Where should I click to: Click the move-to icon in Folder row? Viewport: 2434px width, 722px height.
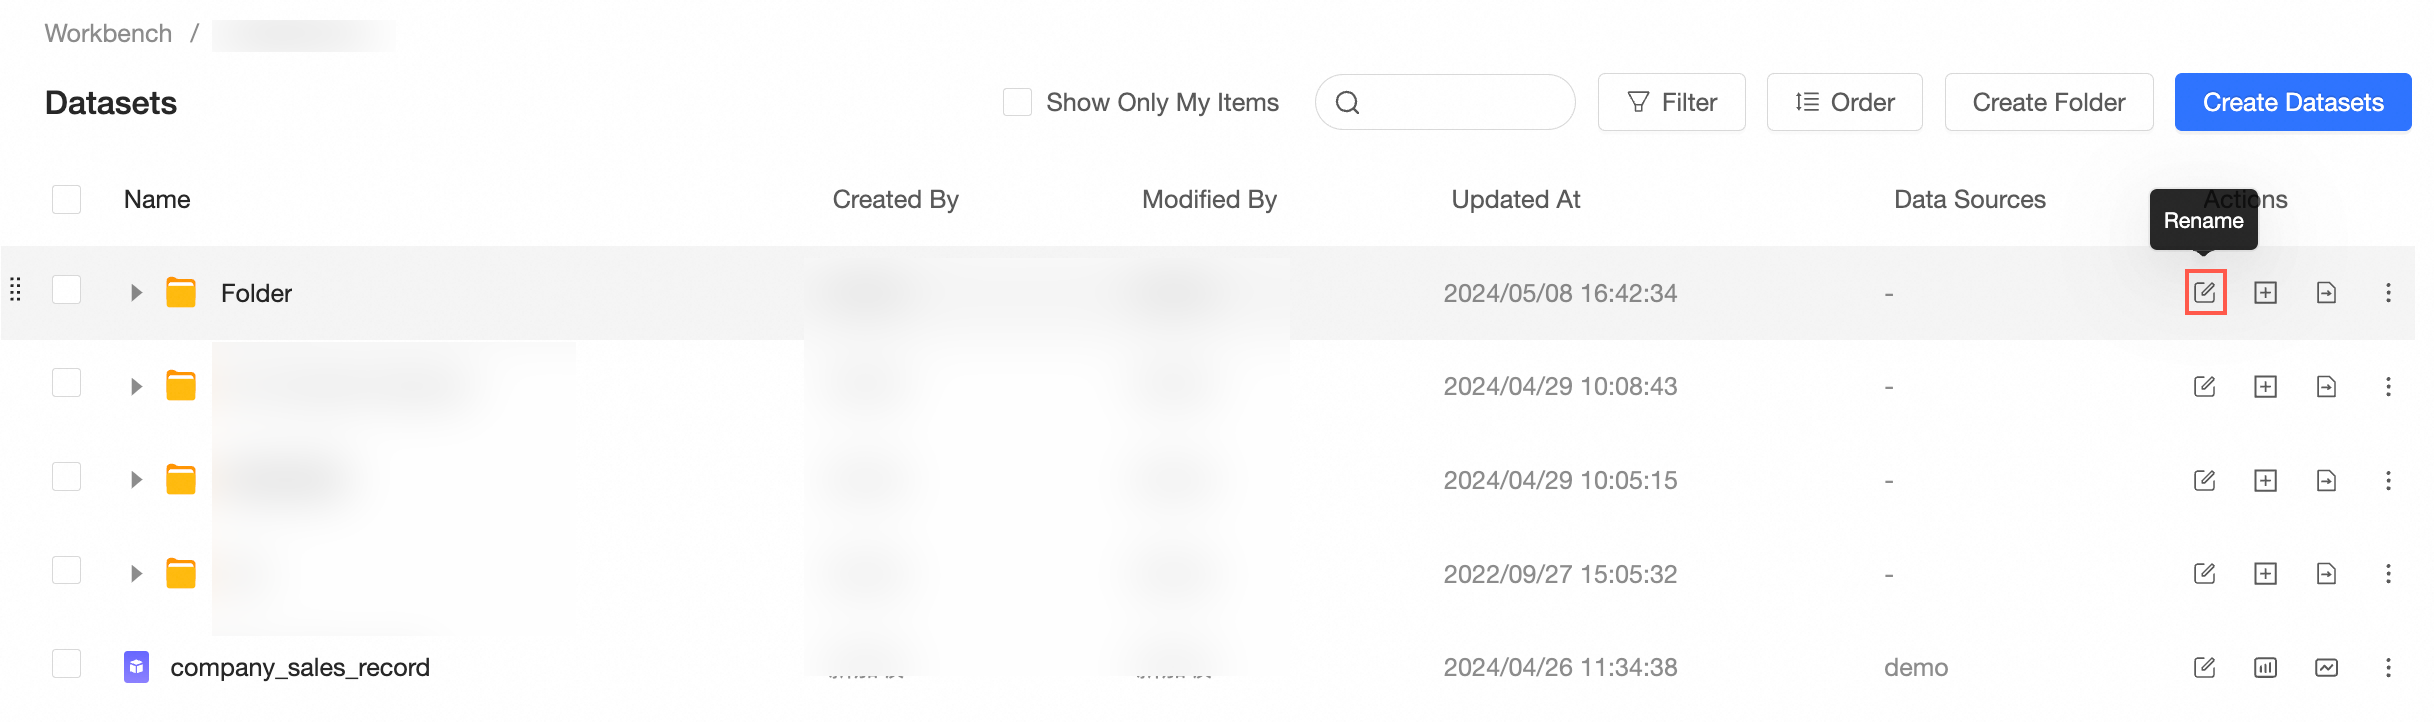[x=2326, y=292]
